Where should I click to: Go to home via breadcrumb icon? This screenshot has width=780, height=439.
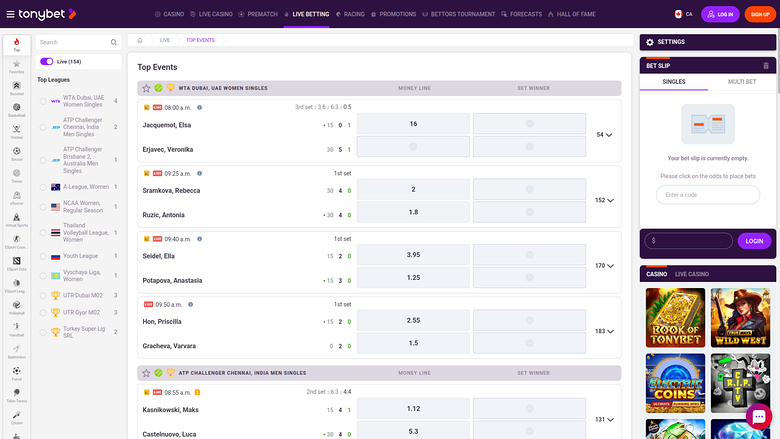[140, 40]
